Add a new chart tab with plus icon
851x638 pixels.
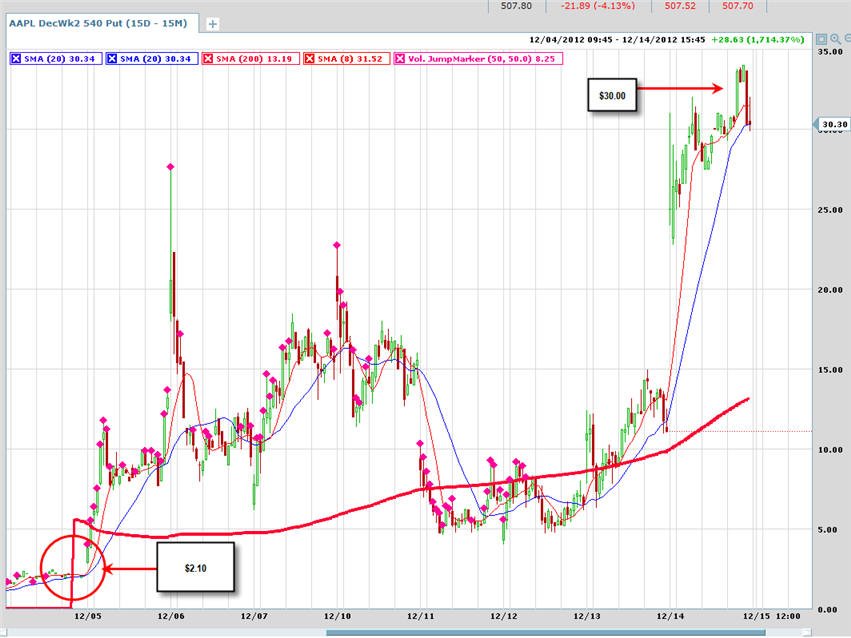pos(213,24)
